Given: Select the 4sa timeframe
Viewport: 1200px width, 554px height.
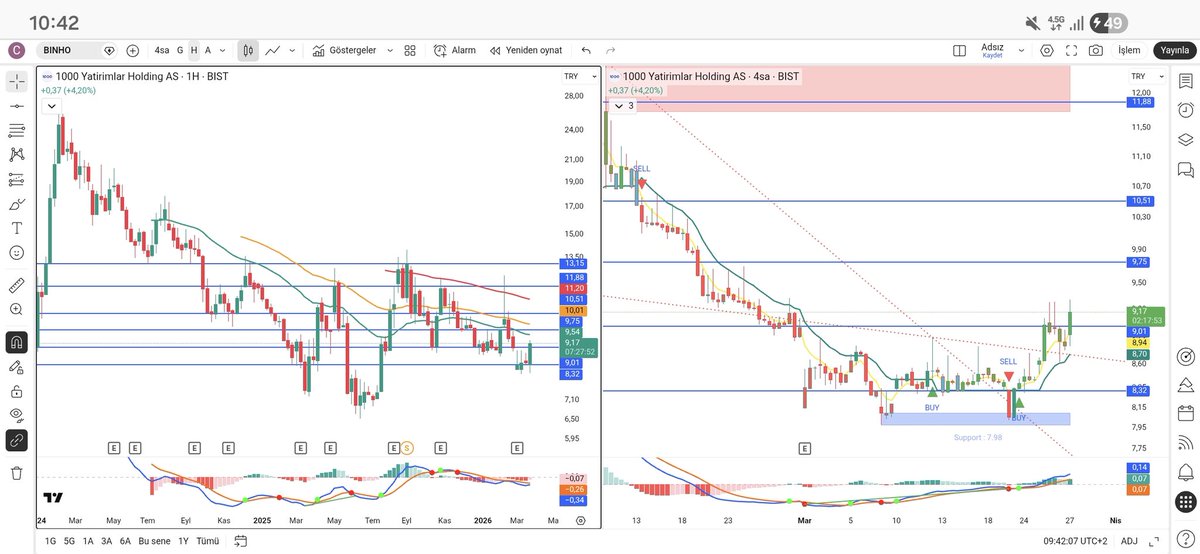Looking at the screenshot, I should (161, 50).
